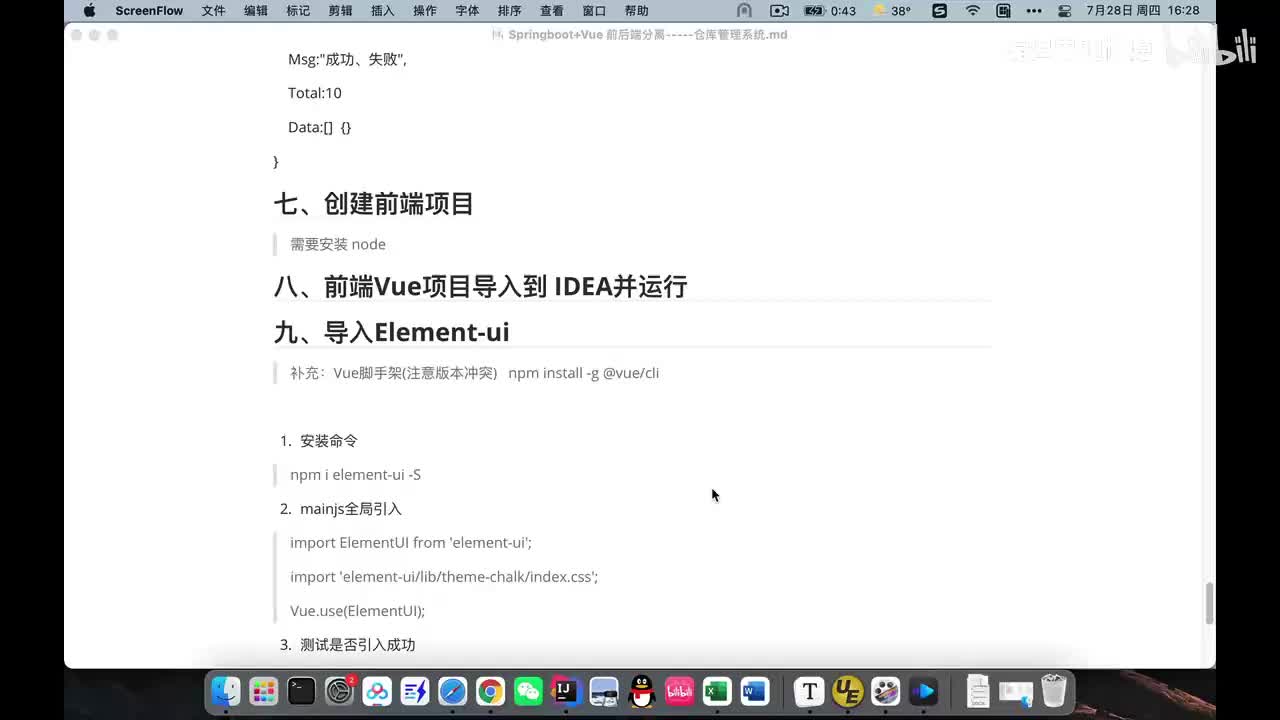
Task: Open the 窗口 menu
Action: [594, 11]
